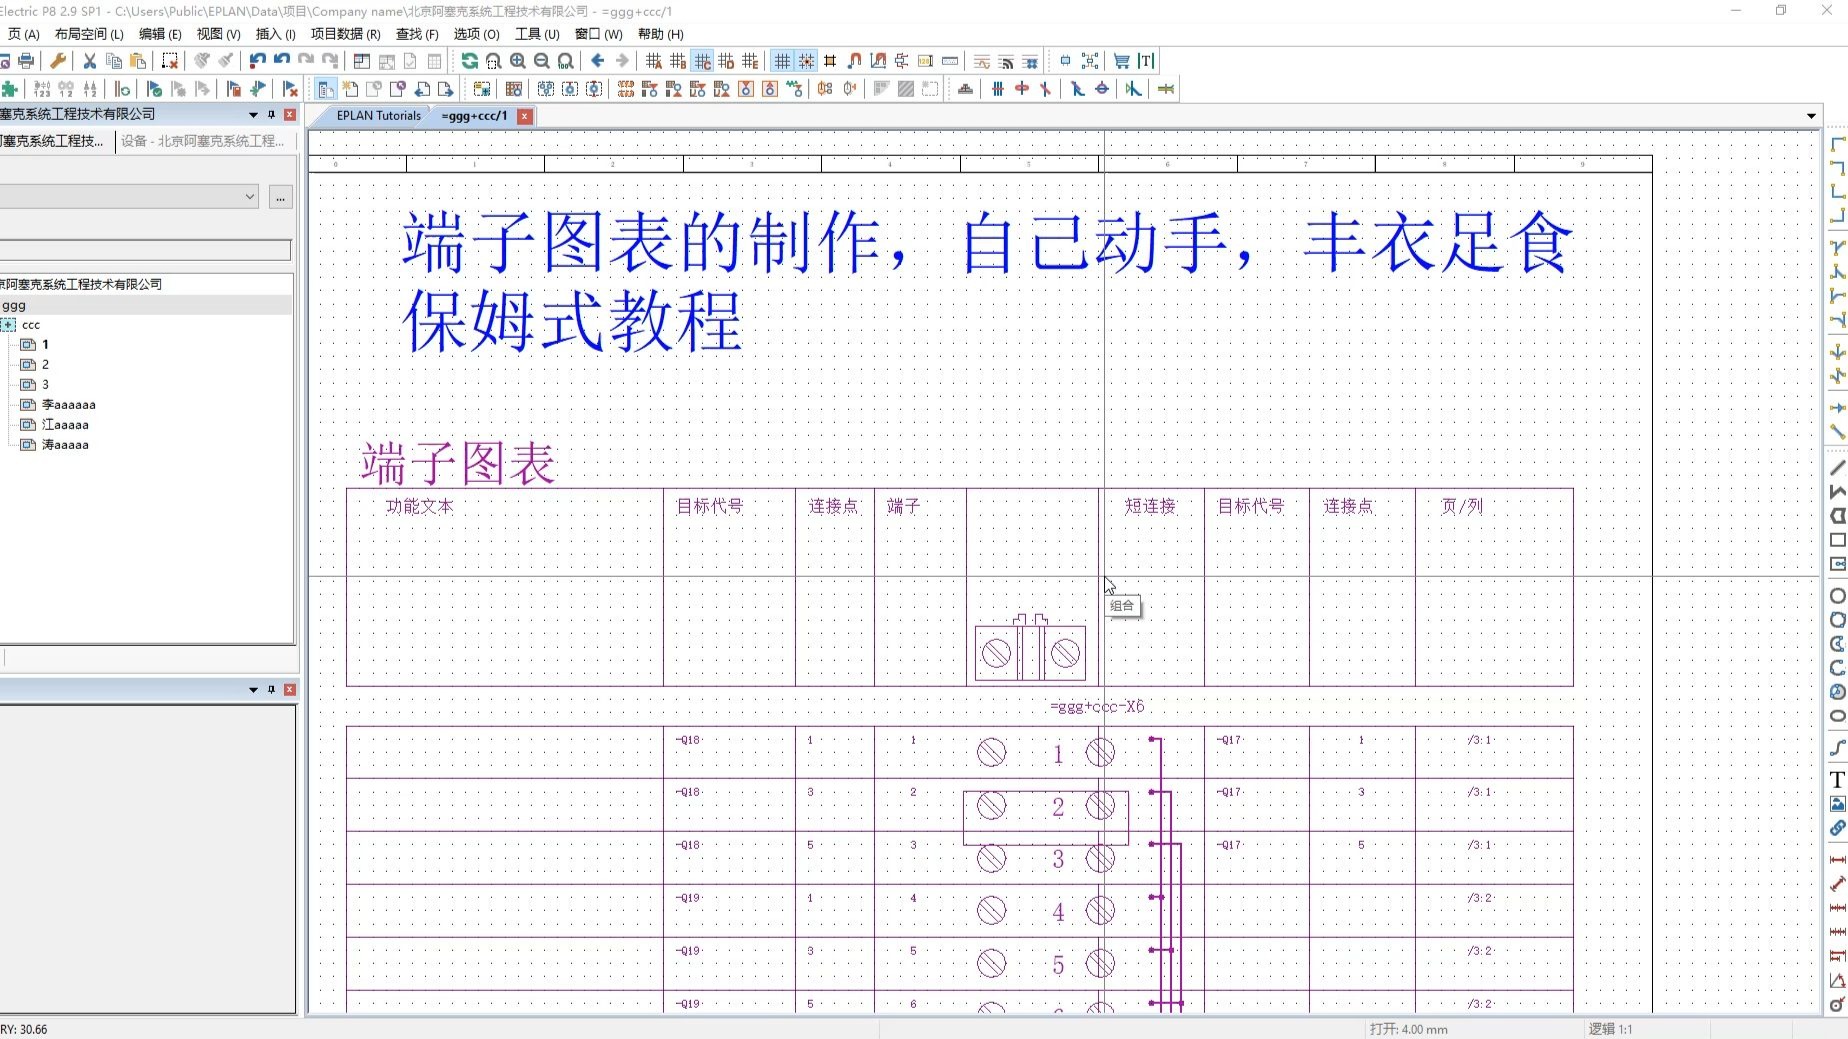Viewport: 1848px width, 1039px height.
Task: Close the =ggg+ccc/1 page tab
Action: click(525, 116)
